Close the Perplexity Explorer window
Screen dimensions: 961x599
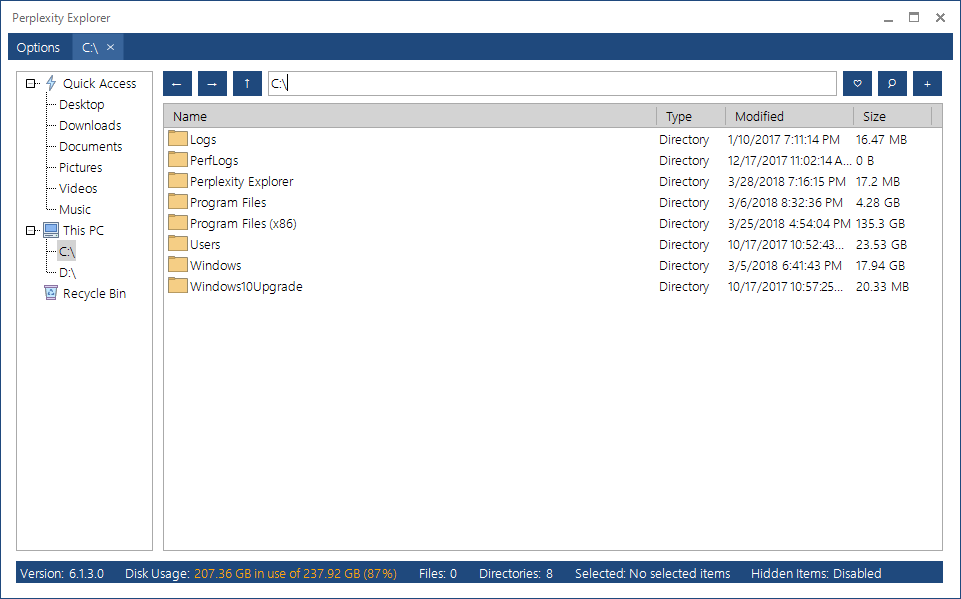[x=940, y=18]
